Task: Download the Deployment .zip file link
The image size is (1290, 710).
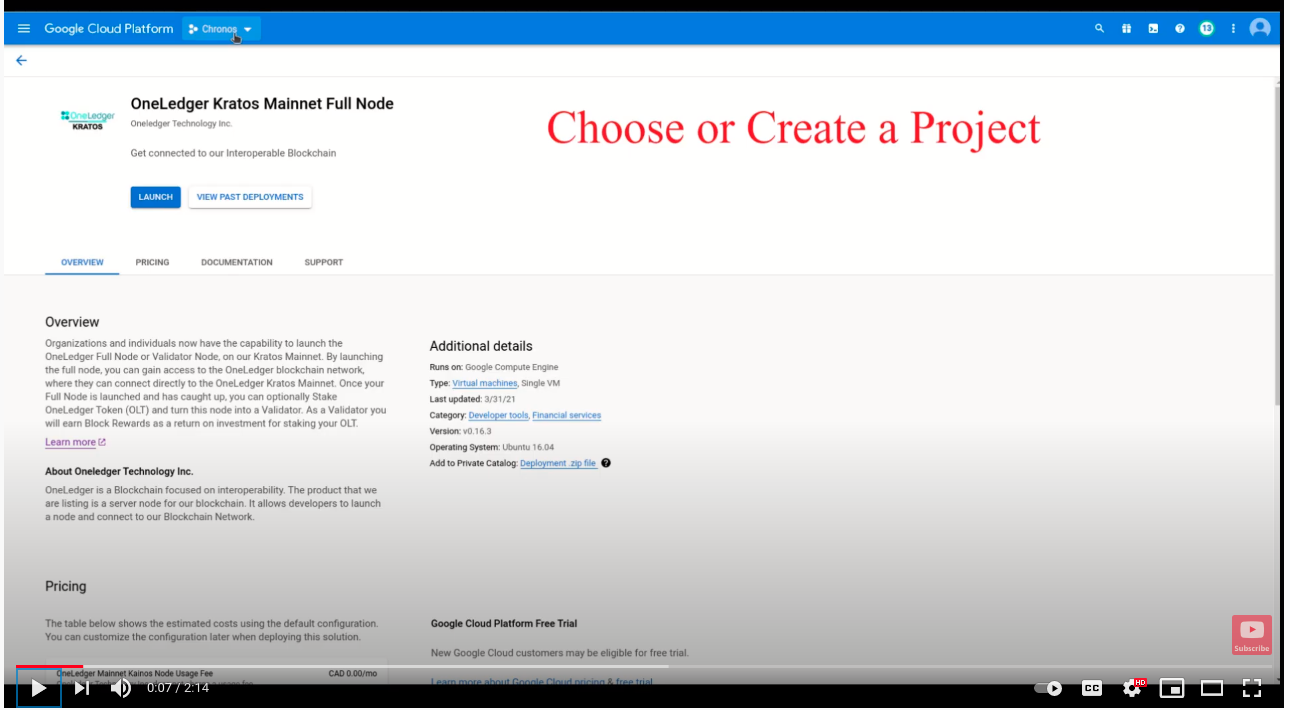Action: 558,463
